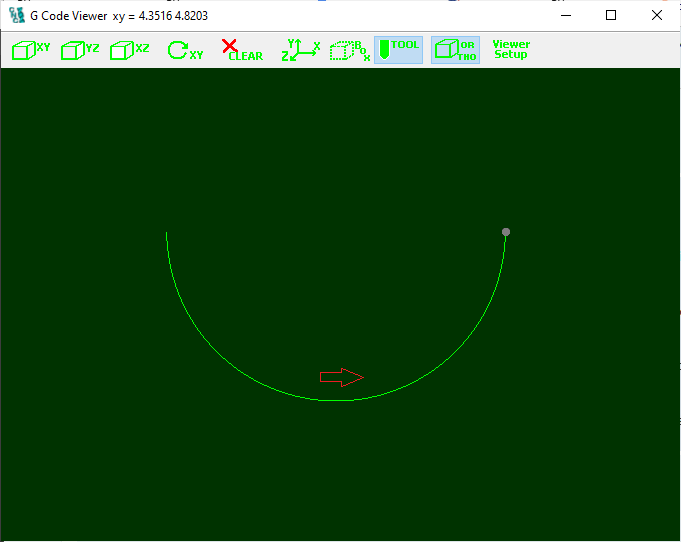This screenshot has width=681, height=542.
Task: Click the bottom of the green arc
Action: pyautogui.click(x=336, y=400)
